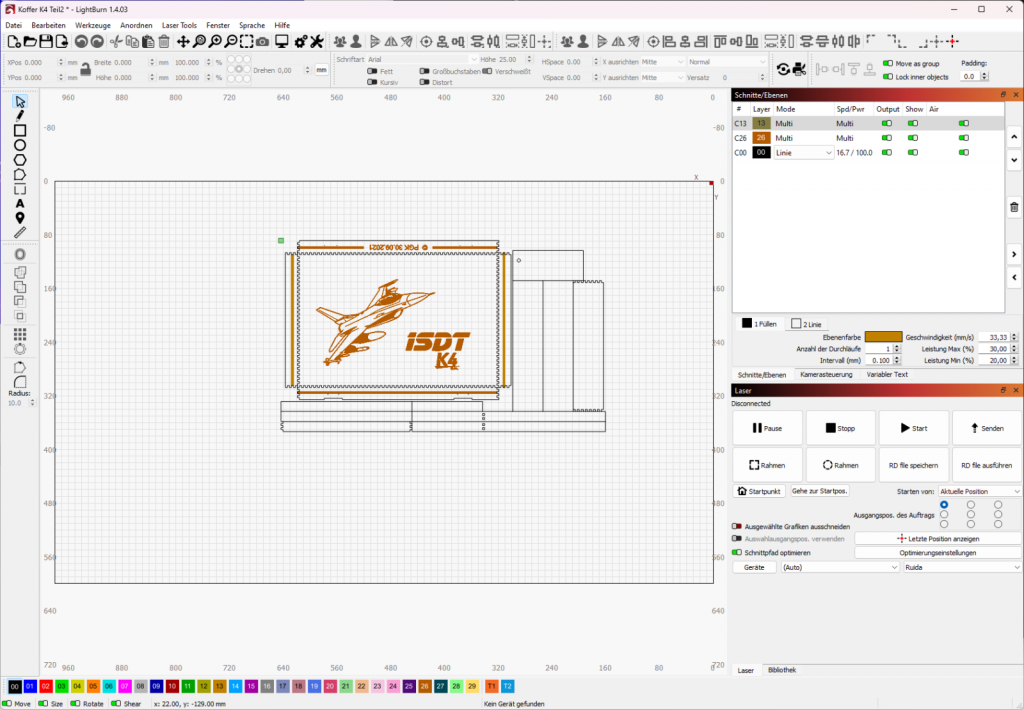Click Letzte Position anzeigen button
The width and height of the screenshot is (1024, 710).
[938, 539]
